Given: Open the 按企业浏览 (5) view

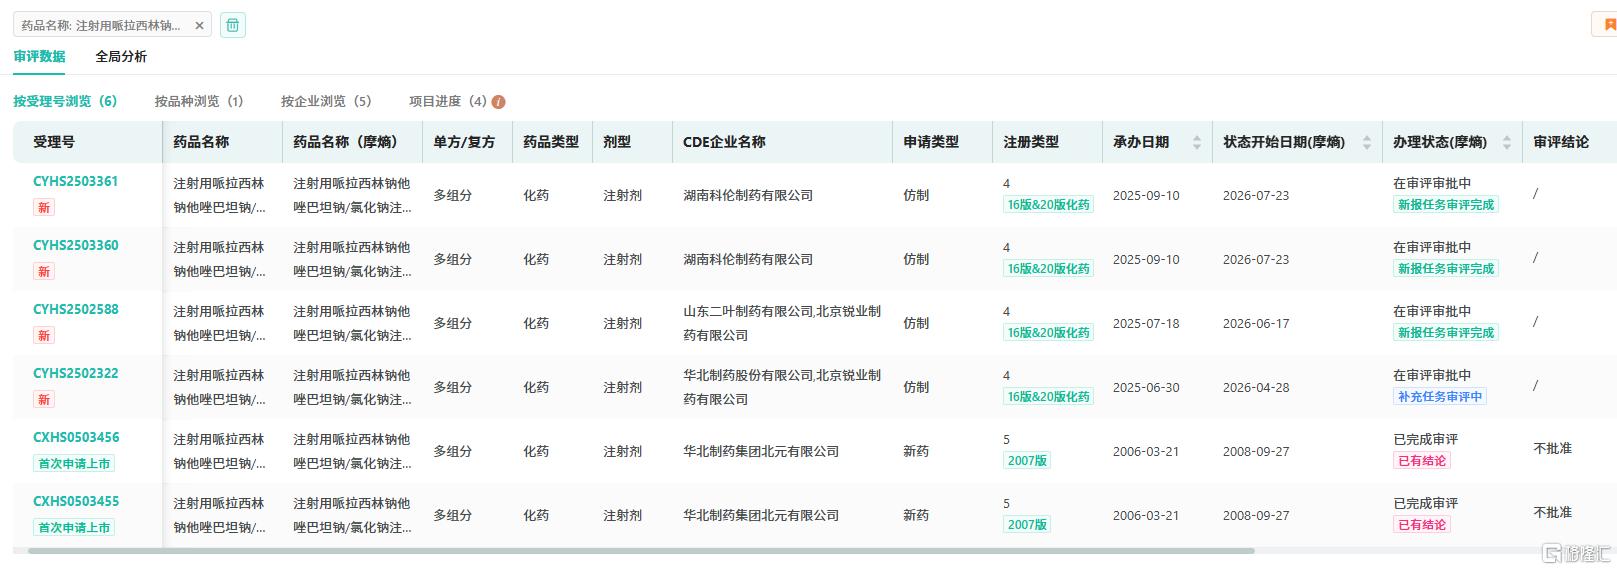Looking at the screenshot, I should pos(326,101).
